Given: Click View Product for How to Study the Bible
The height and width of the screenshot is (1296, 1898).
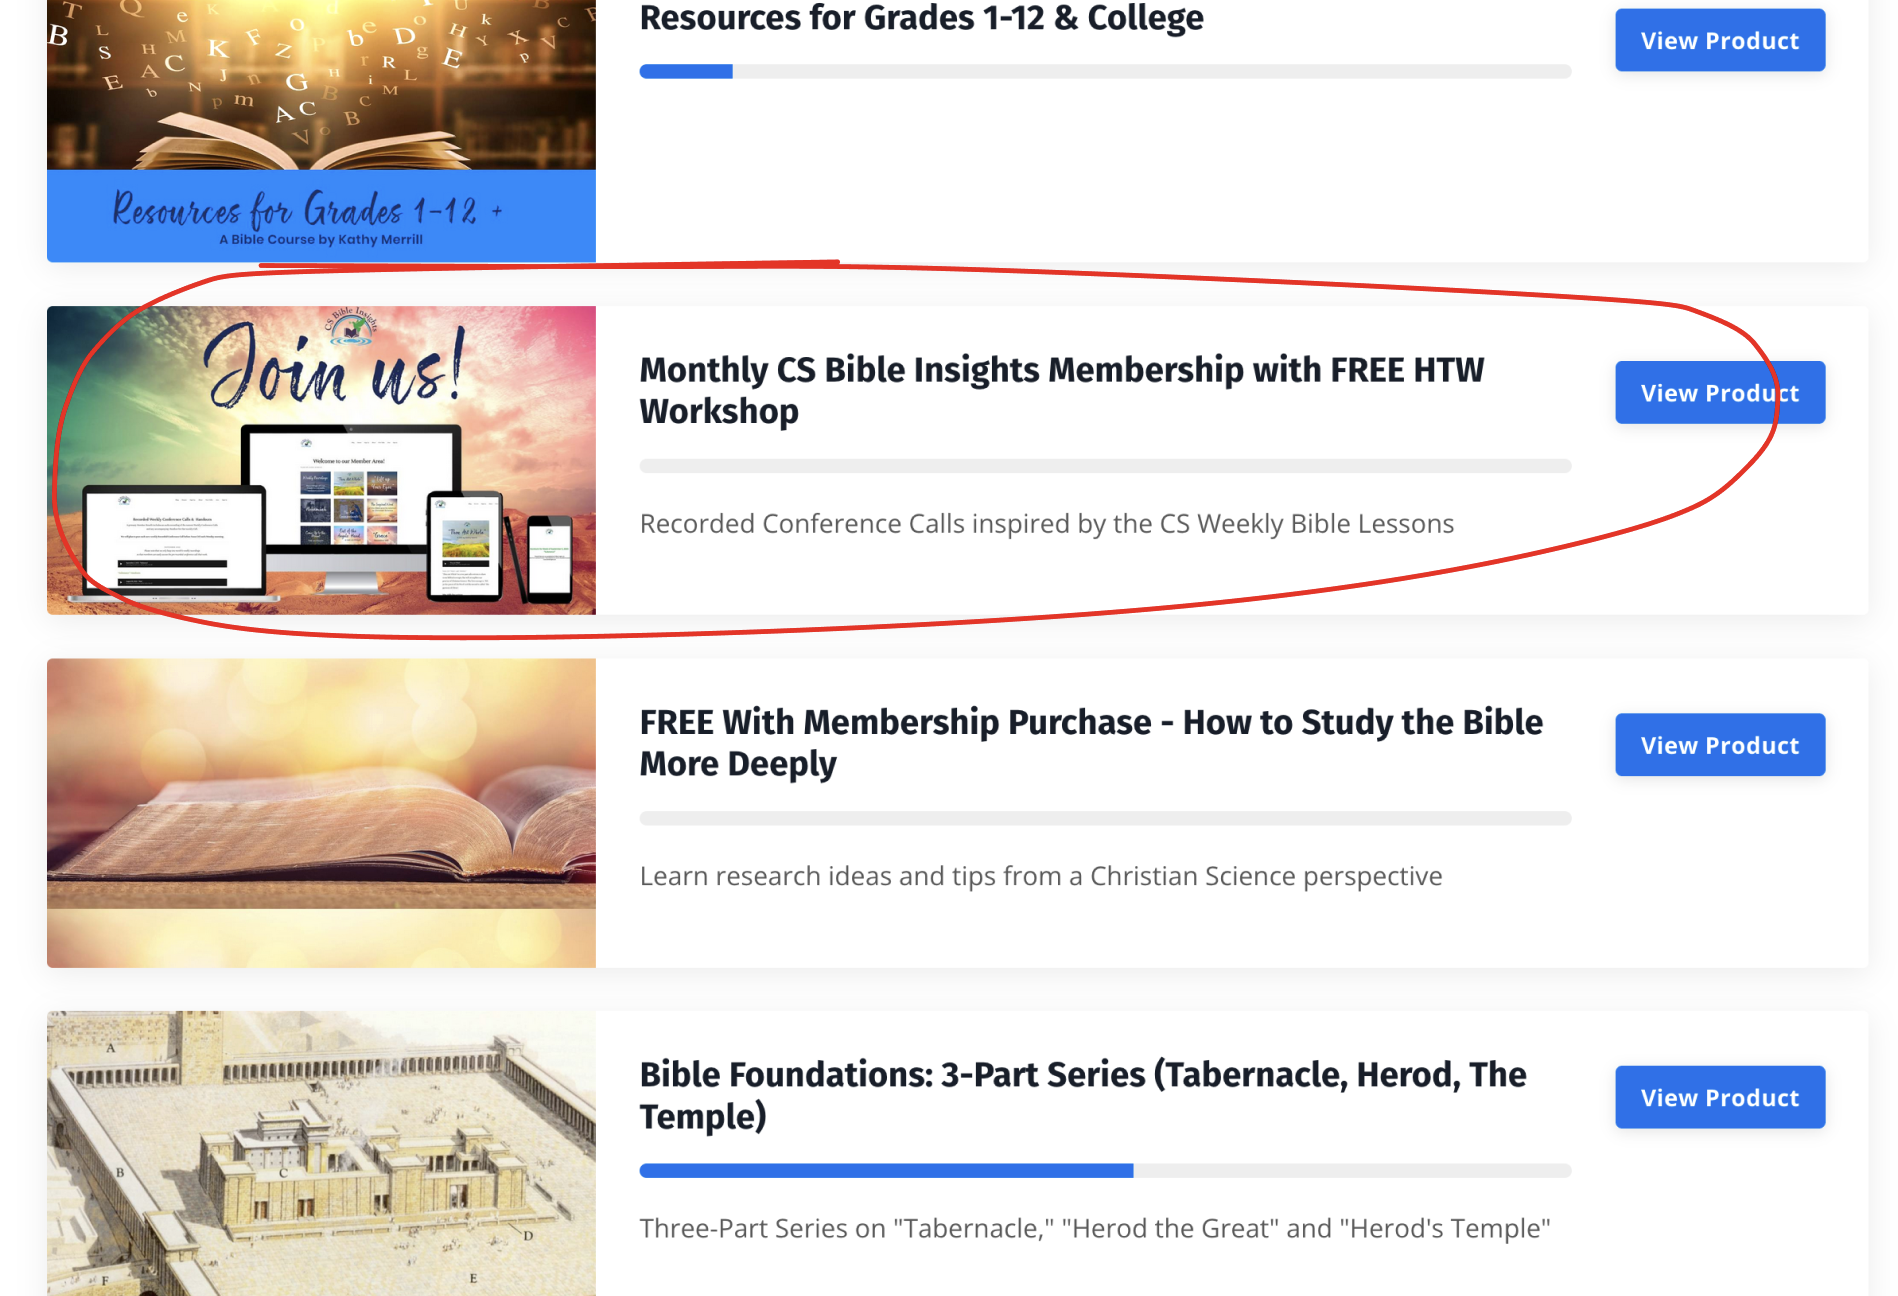Looking at the screenshot, I should pyautogui.click(x=1720, y=745).
